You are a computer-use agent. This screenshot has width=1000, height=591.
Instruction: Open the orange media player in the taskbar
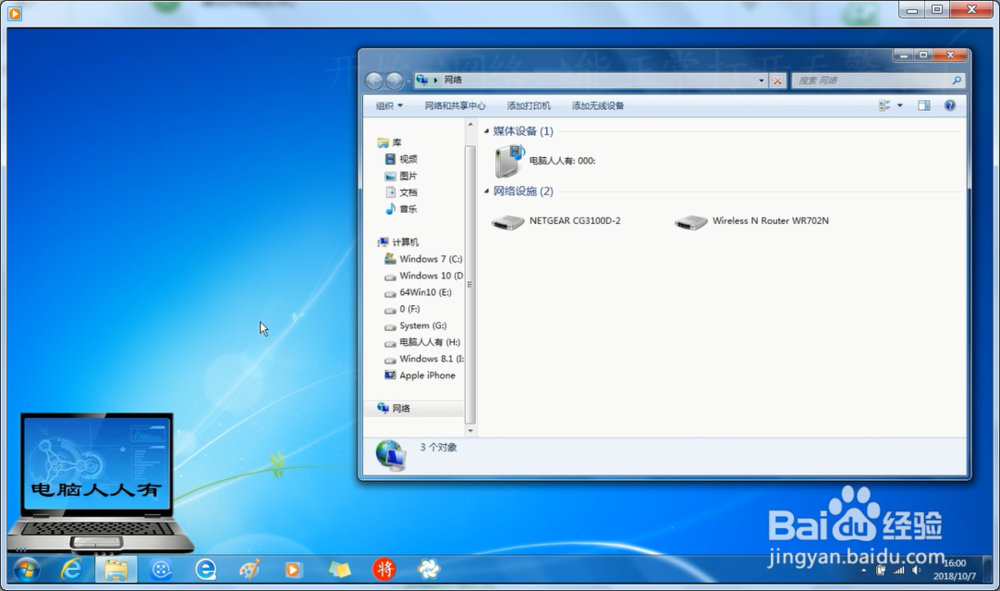[x=293, y=569]
